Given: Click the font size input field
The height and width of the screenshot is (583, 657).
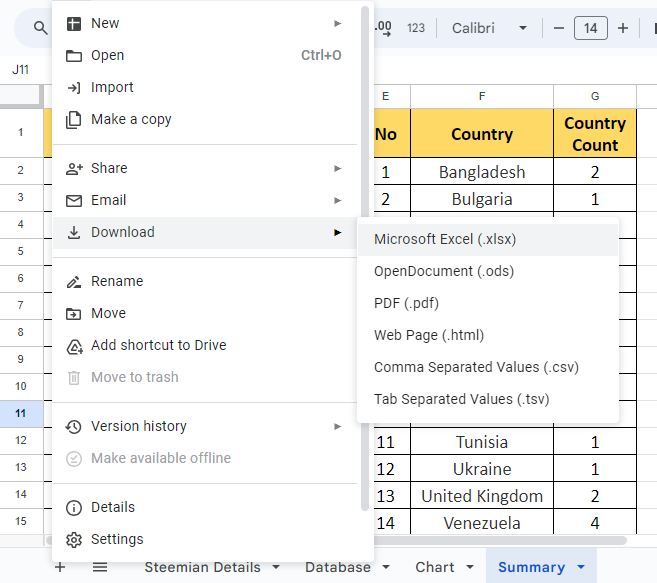Looking at the screenshot, I should (590, 28).
